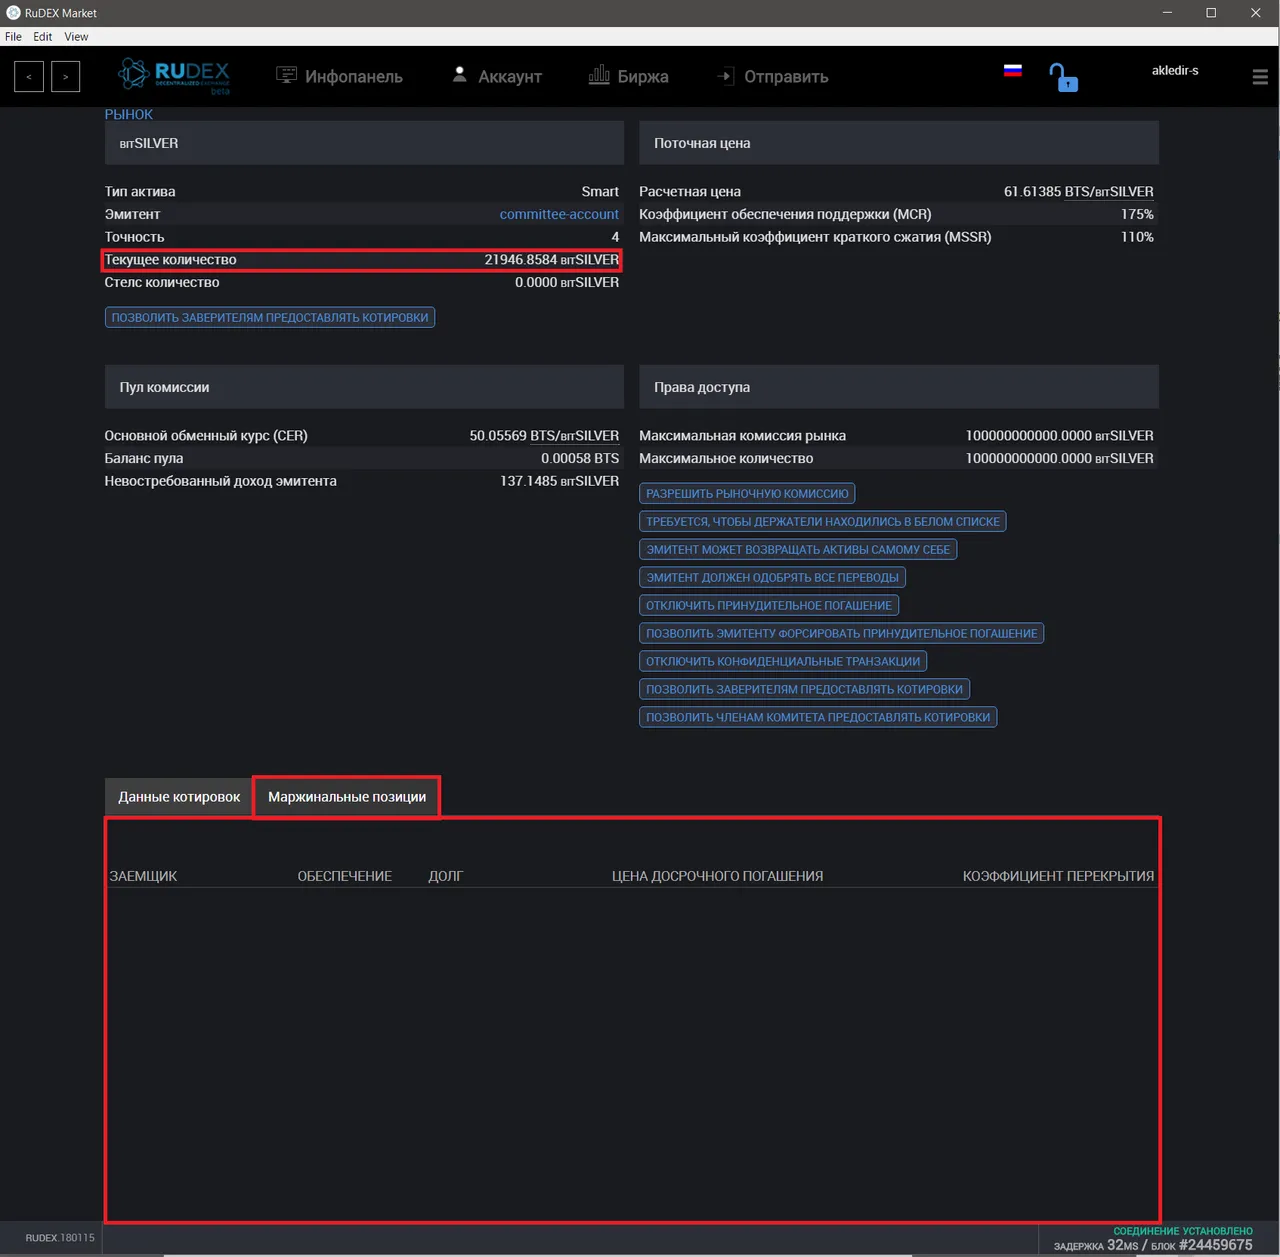Click the Поточная цена panel header
This screenshot has height=1257, width=1280.
click(x=899, y=143)
